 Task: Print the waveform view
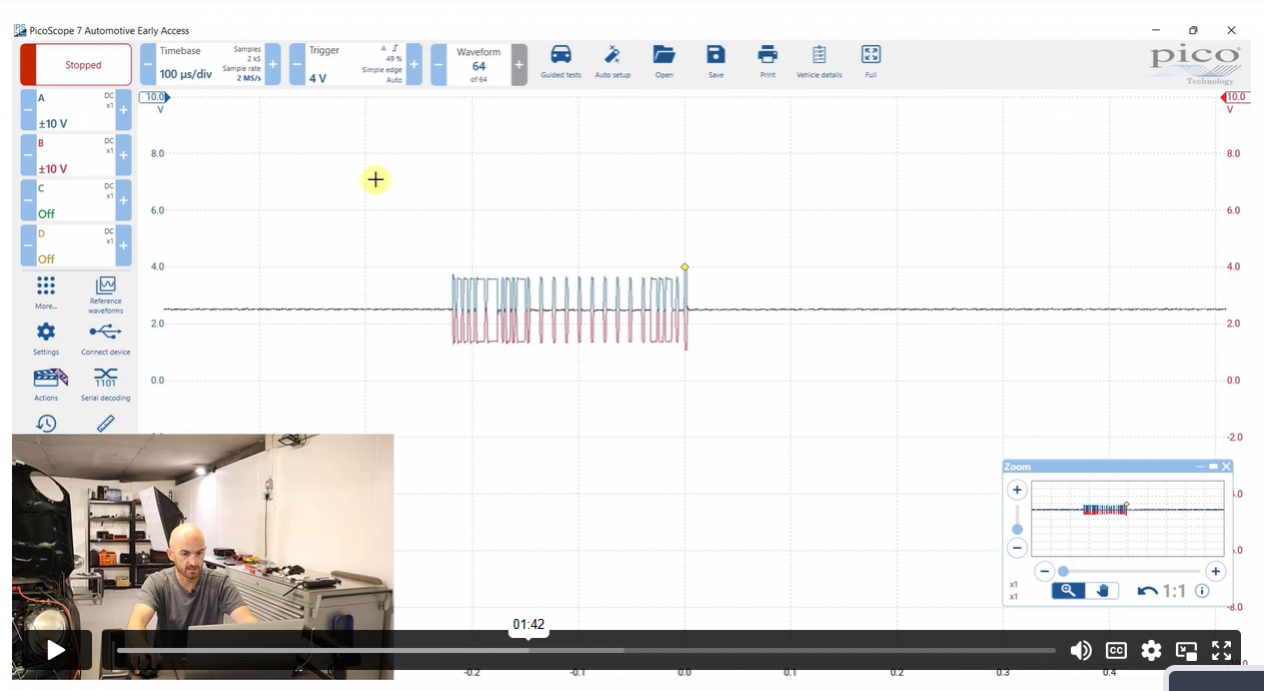tap(767, 62)
